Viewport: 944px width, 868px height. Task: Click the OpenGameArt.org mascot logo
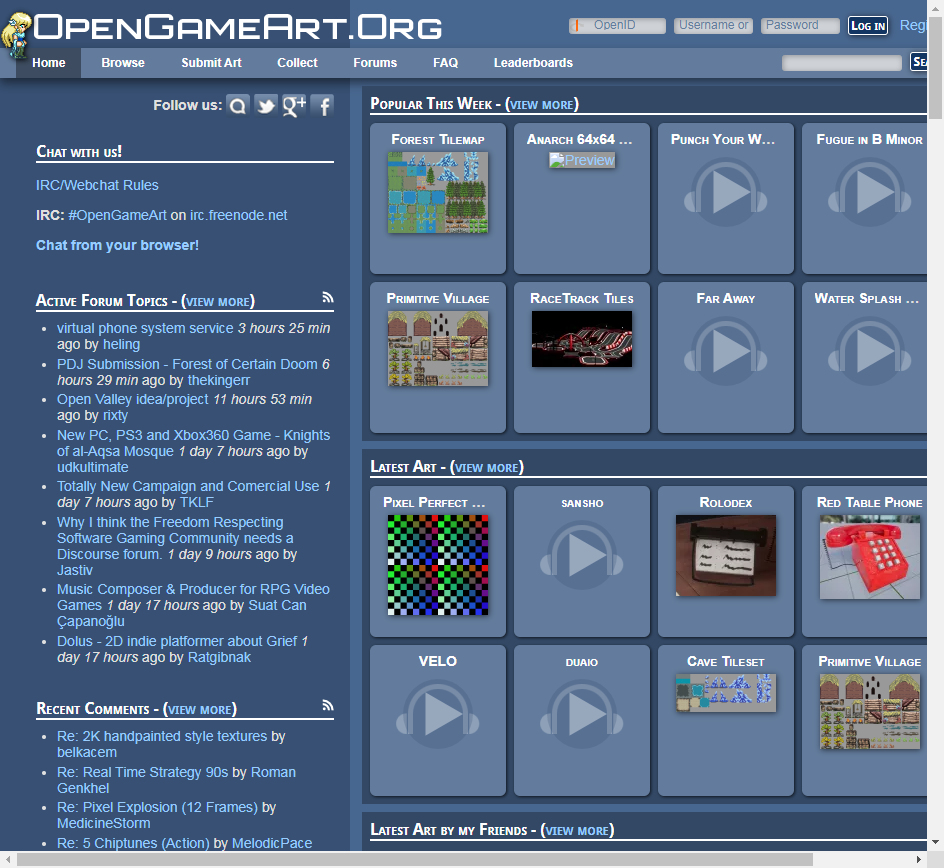16,35
